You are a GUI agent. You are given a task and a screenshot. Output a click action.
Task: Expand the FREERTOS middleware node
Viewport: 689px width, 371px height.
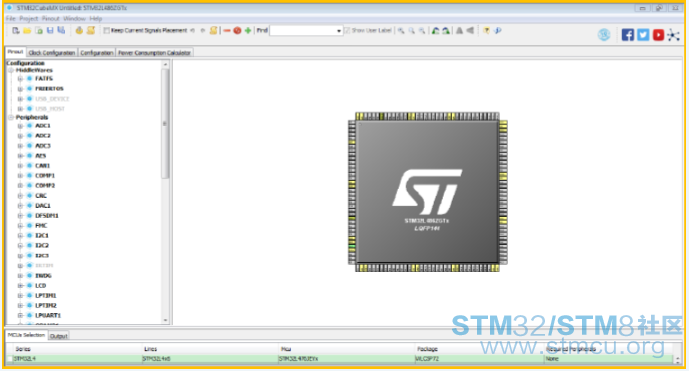(20, 89)
